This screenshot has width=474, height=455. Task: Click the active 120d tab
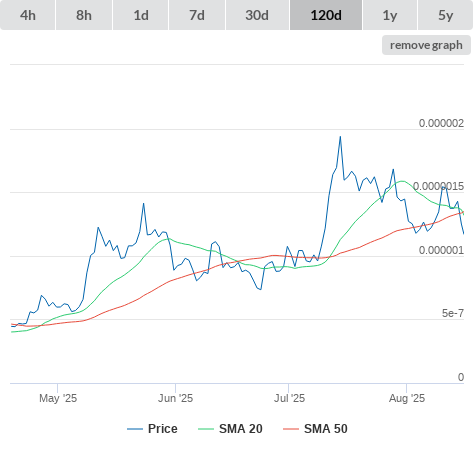click(x=326, y=15)
